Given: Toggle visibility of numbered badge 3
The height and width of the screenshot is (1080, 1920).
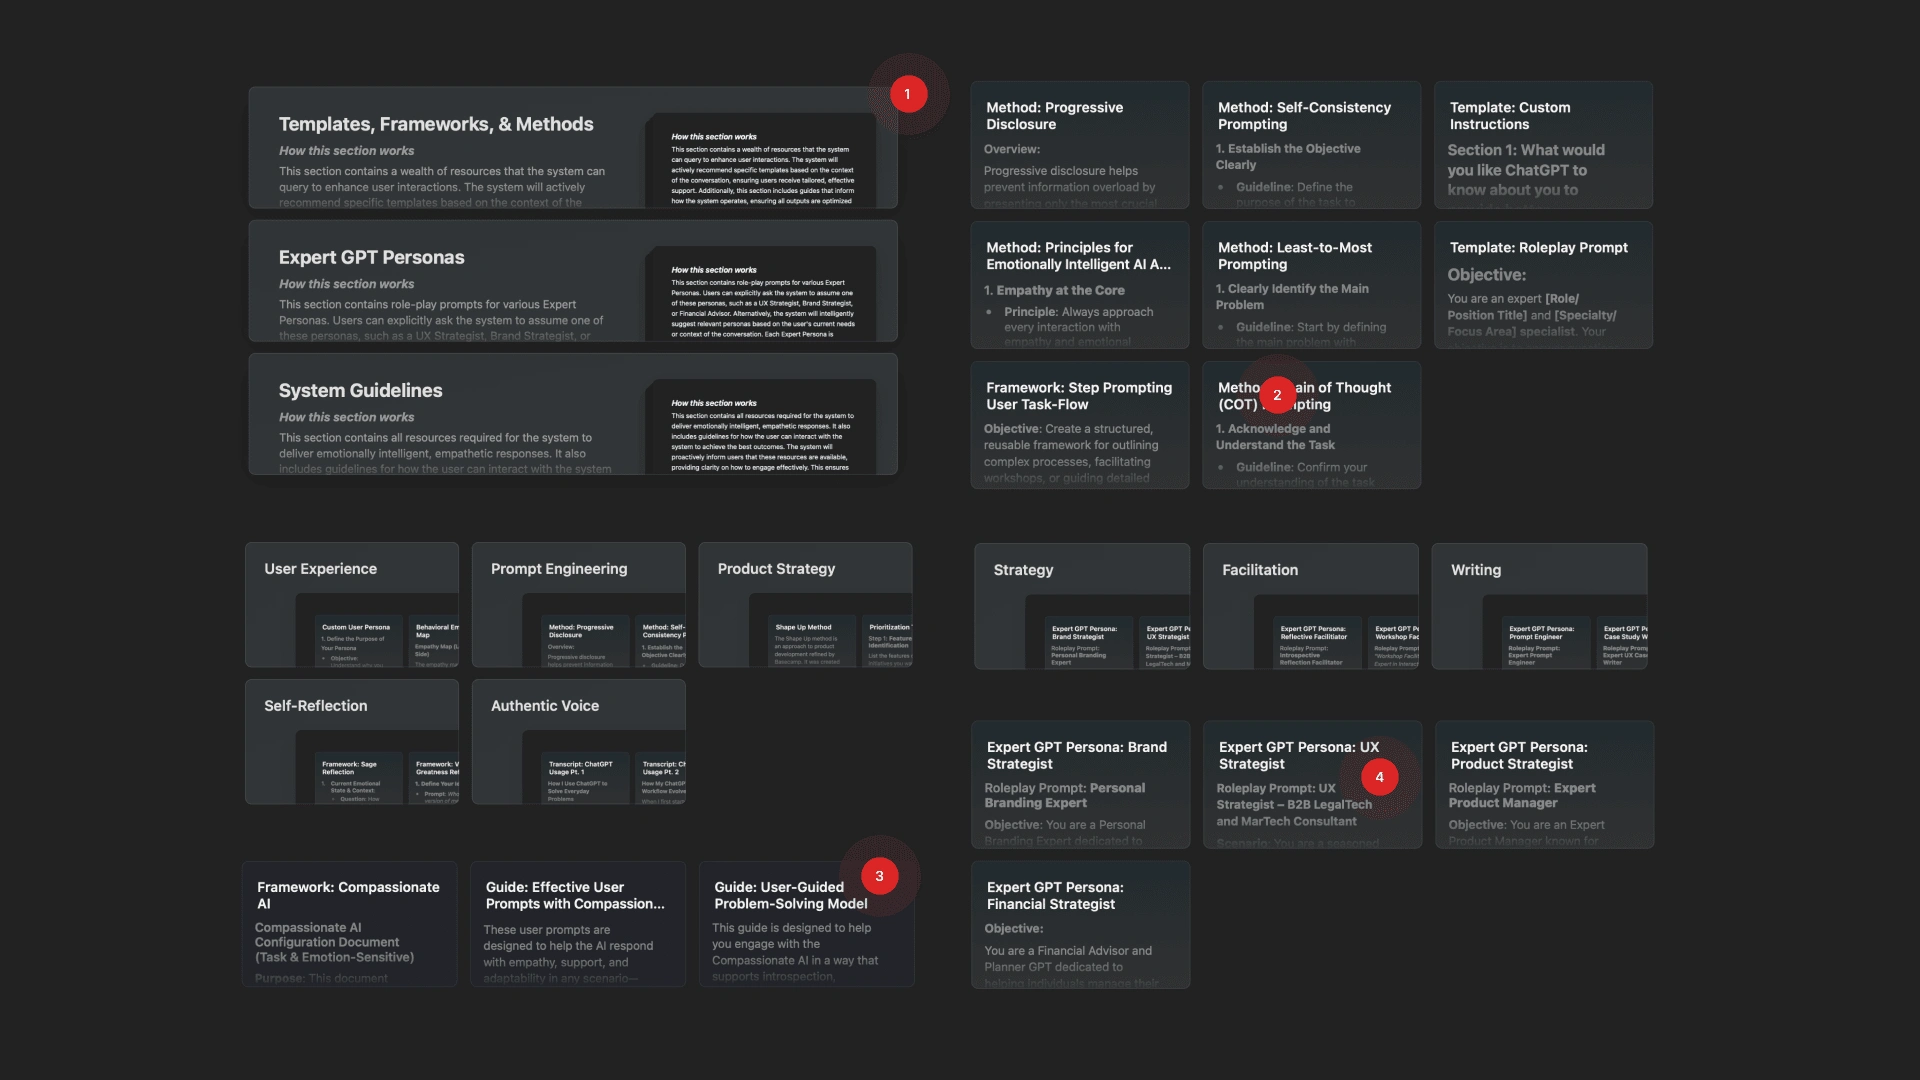Looking at the screenshot, I should click(880, 876).
